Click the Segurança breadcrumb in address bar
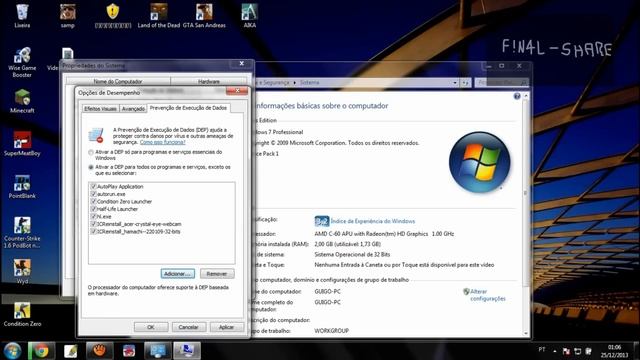Image resolution: width=640 pixels, height=360 pixels. click(x=276, y=82)
